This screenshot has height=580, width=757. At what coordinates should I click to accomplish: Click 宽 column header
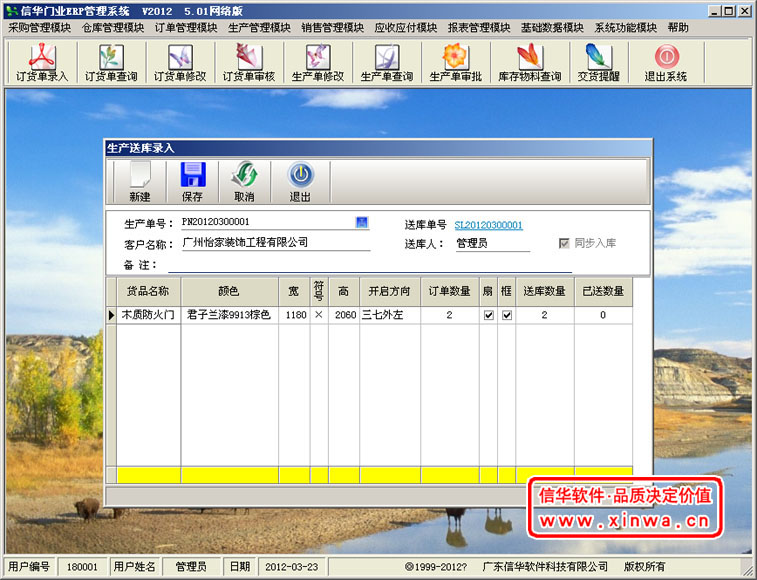click(x=294, y=291)
